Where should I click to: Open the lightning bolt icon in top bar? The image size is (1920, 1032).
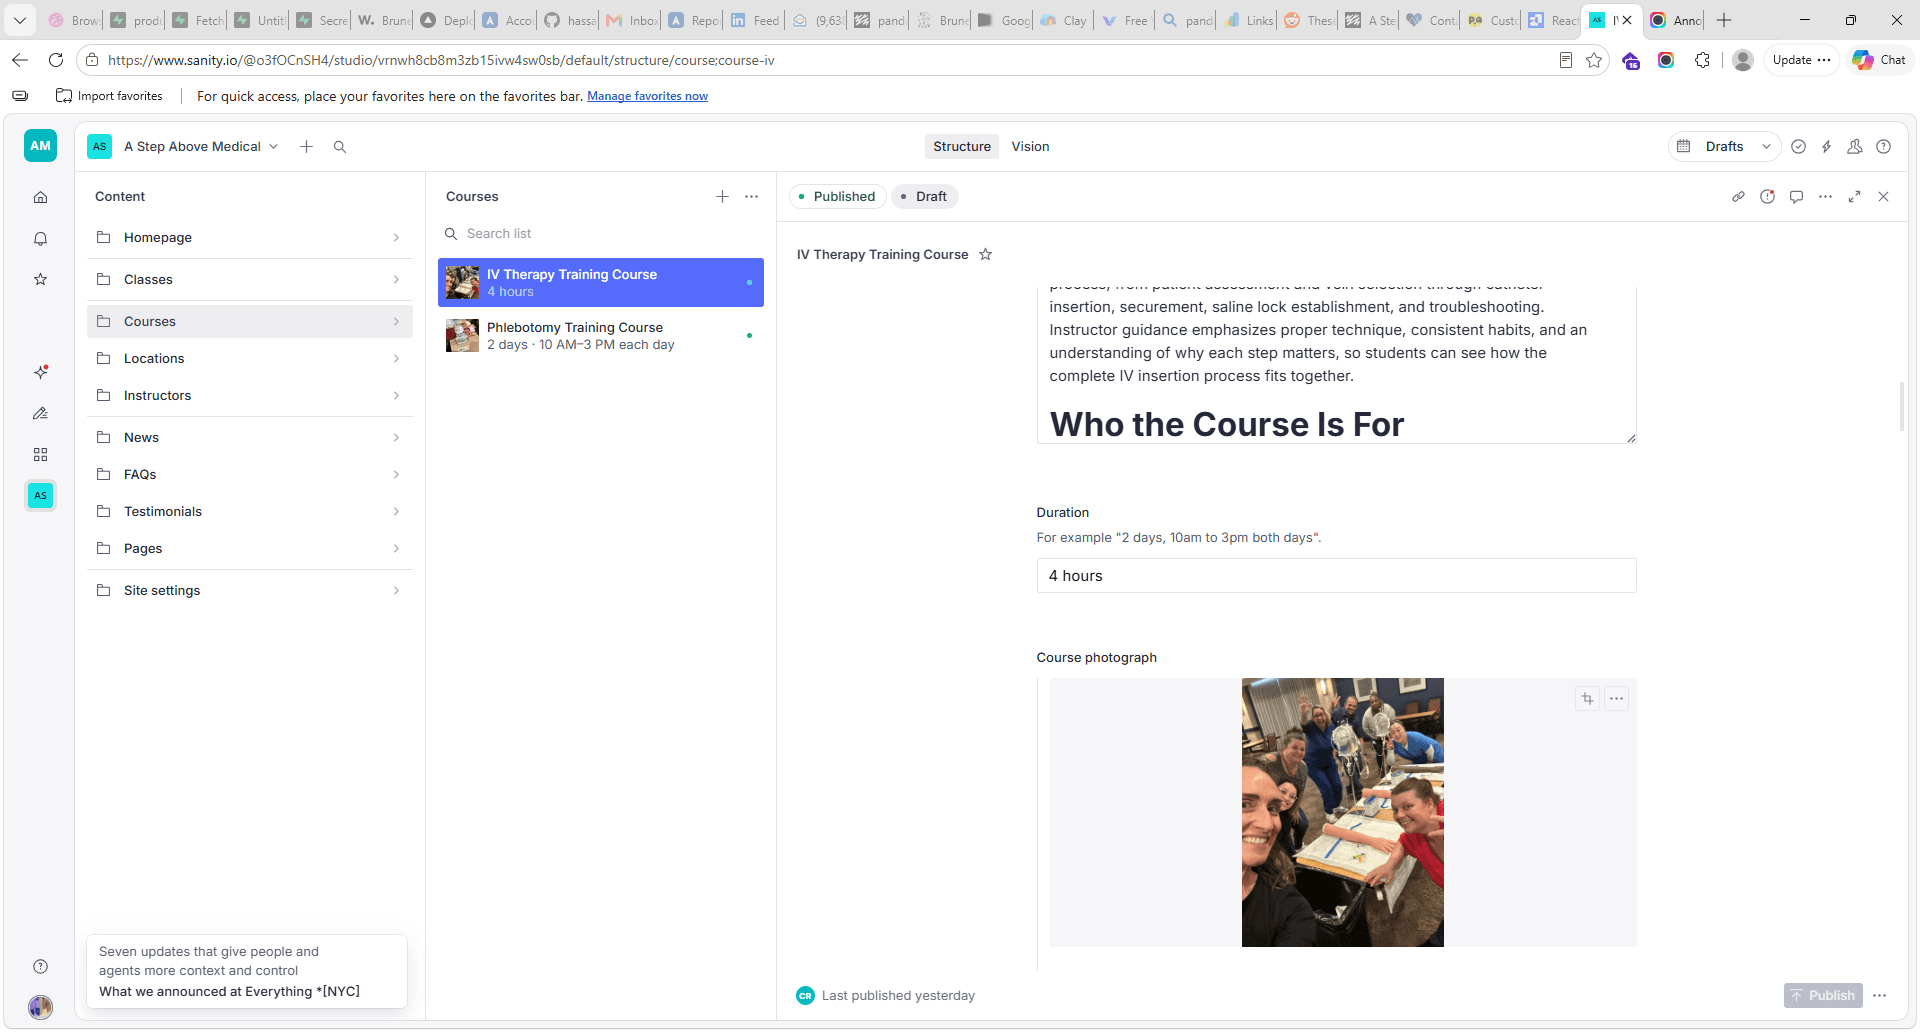point(1826,146)
